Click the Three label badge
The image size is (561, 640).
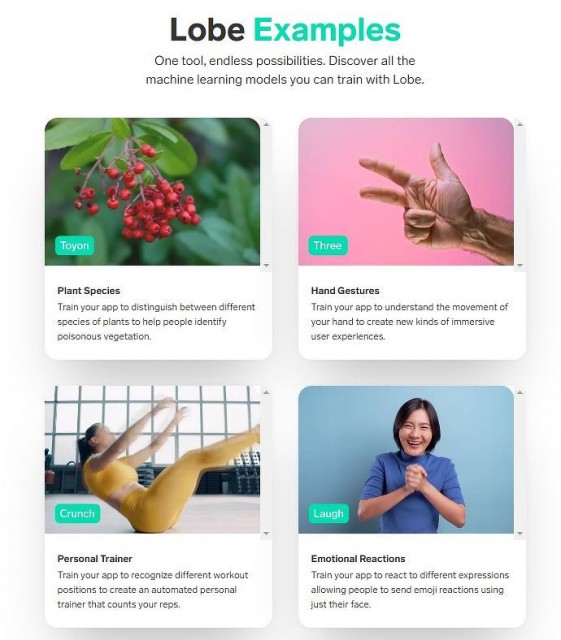click(x=328, y=246)
